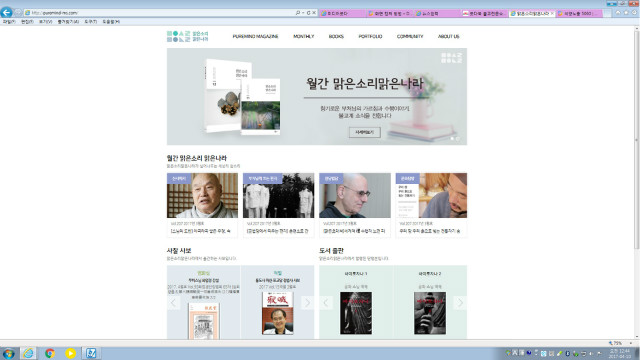640x360 pixels.
Task: Open first dark book cover with feathers
Action: pos(356,313)
